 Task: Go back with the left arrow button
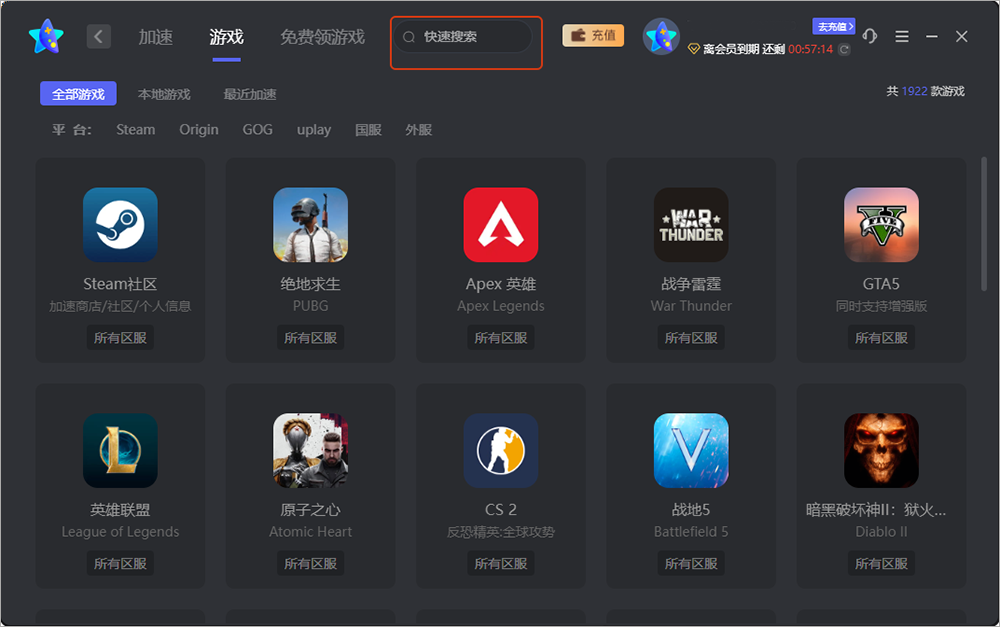(99, 36)
